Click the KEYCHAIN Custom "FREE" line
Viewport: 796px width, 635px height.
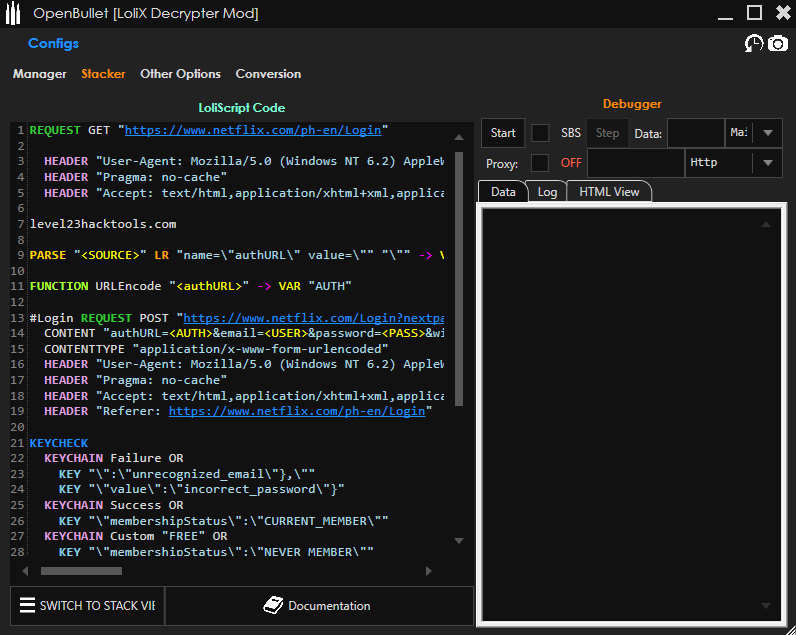136,537
